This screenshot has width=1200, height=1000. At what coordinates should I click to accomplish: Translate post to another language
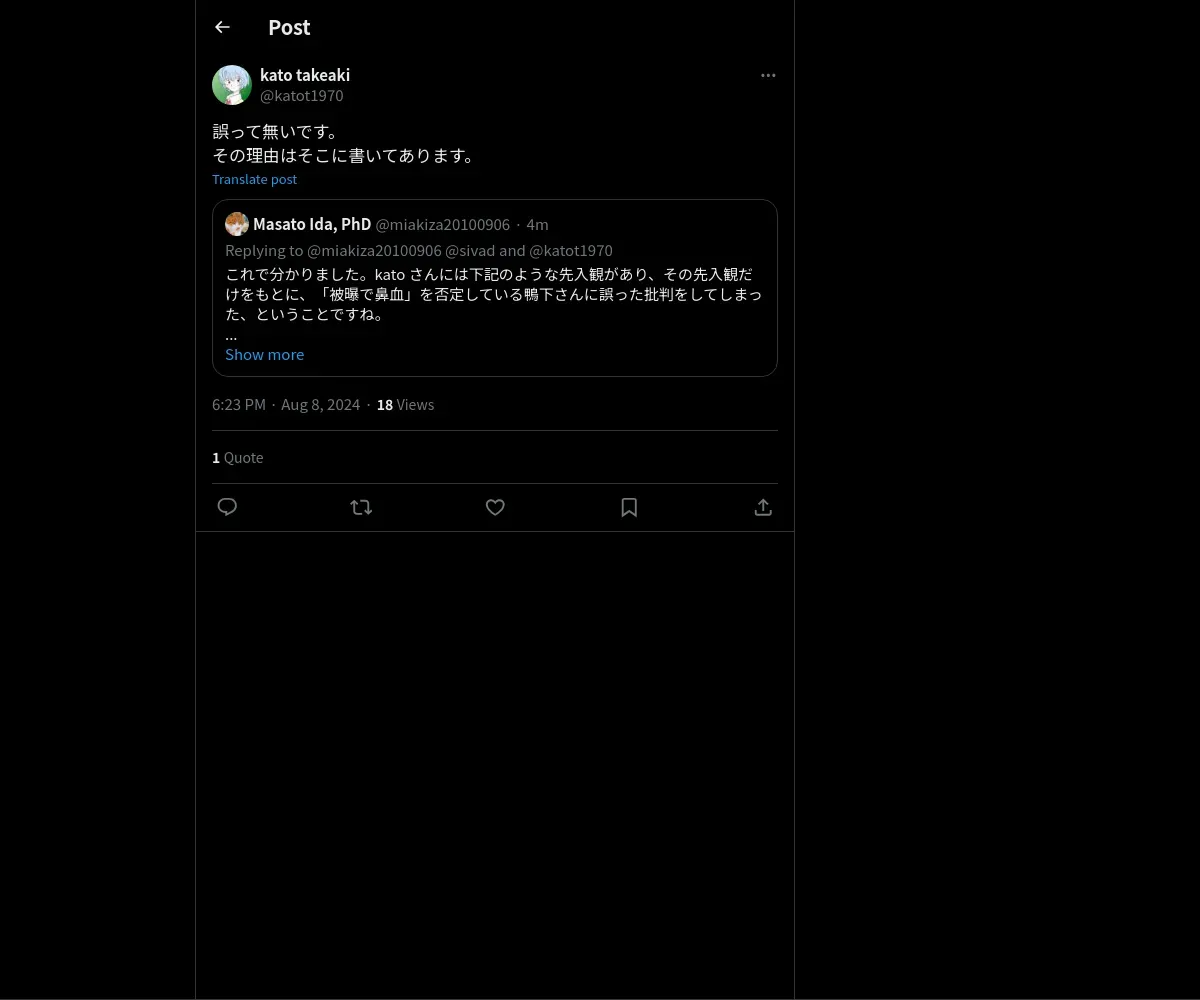point(254,179)
